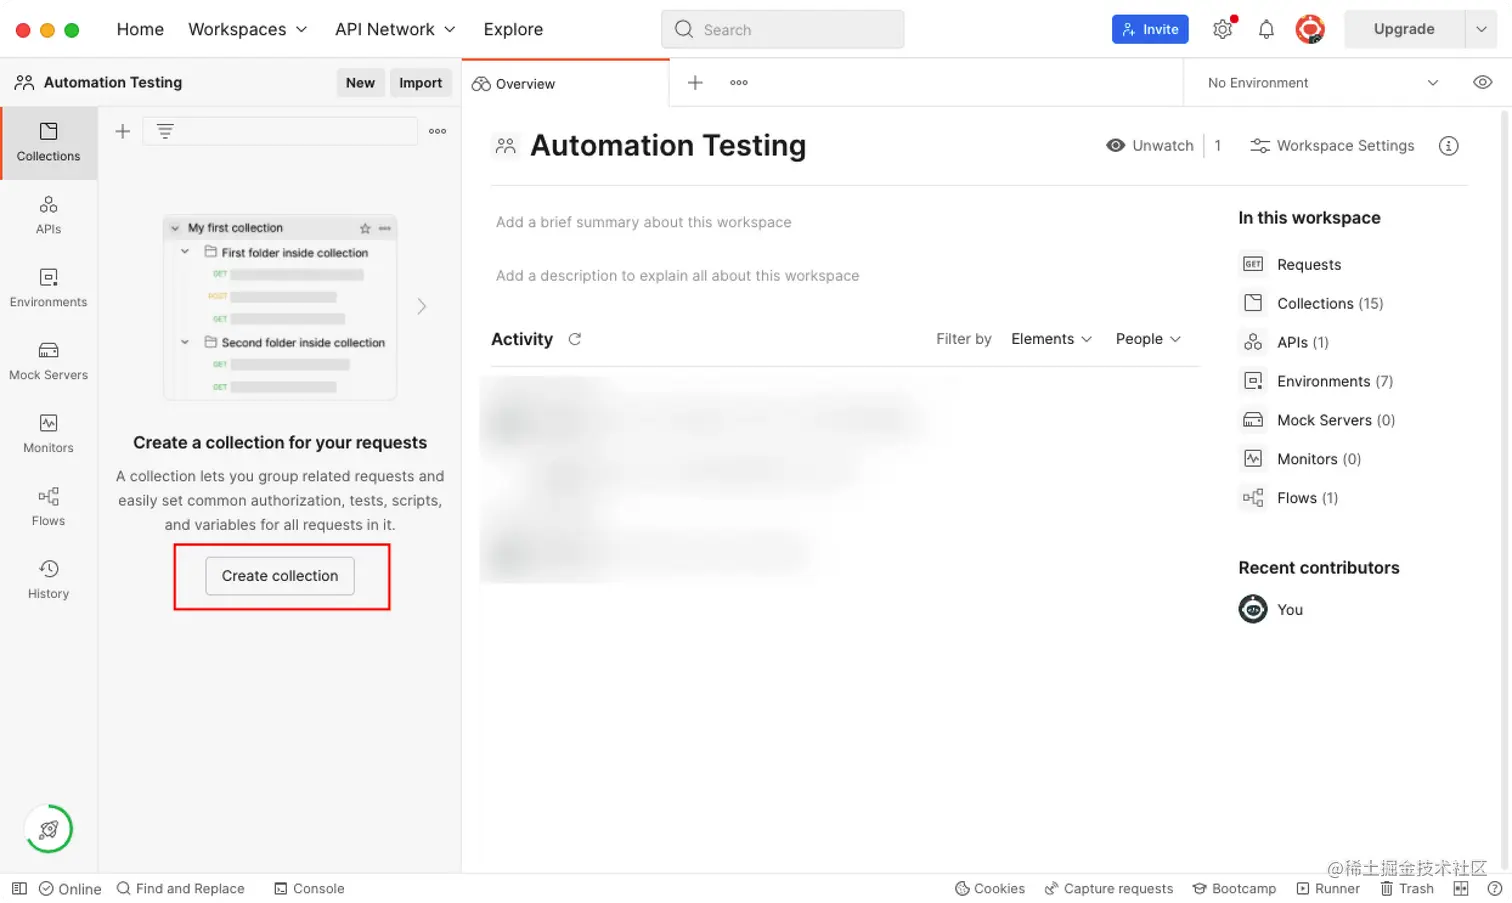
Task: Open Find and Replace
Action: coord(180,888)
